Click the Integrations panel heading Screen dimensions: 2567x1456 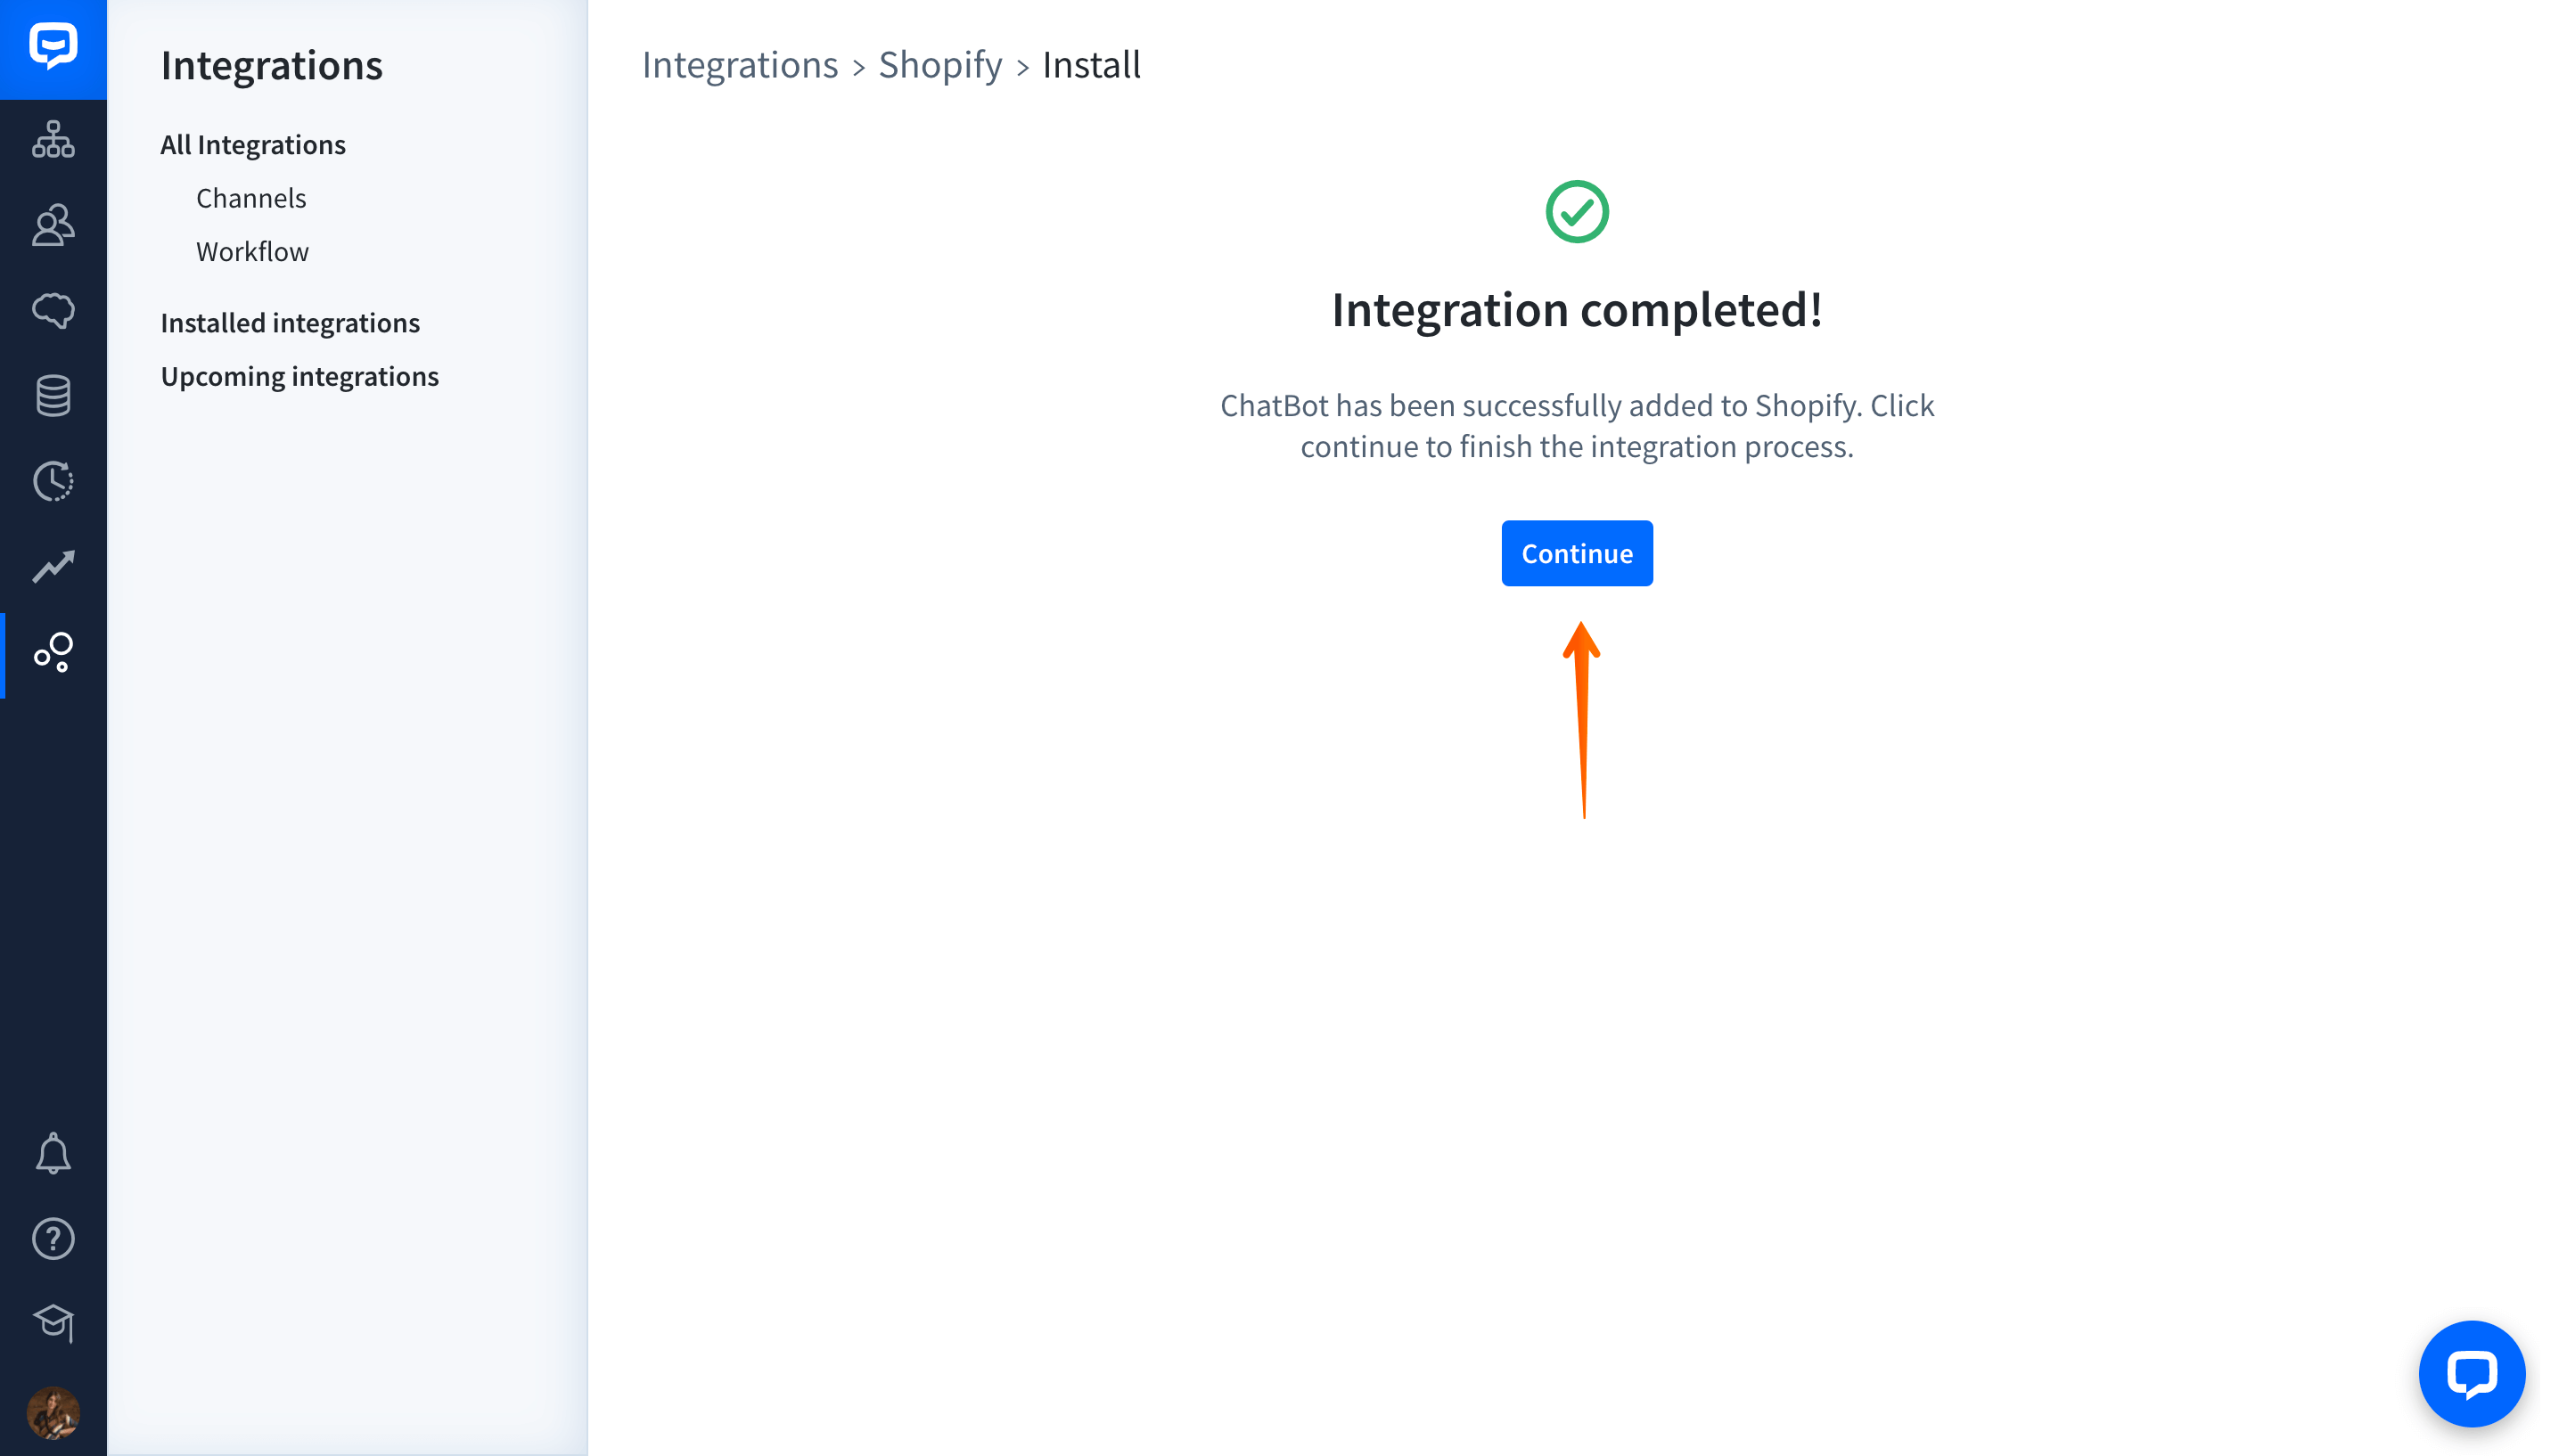pos(271,66)
